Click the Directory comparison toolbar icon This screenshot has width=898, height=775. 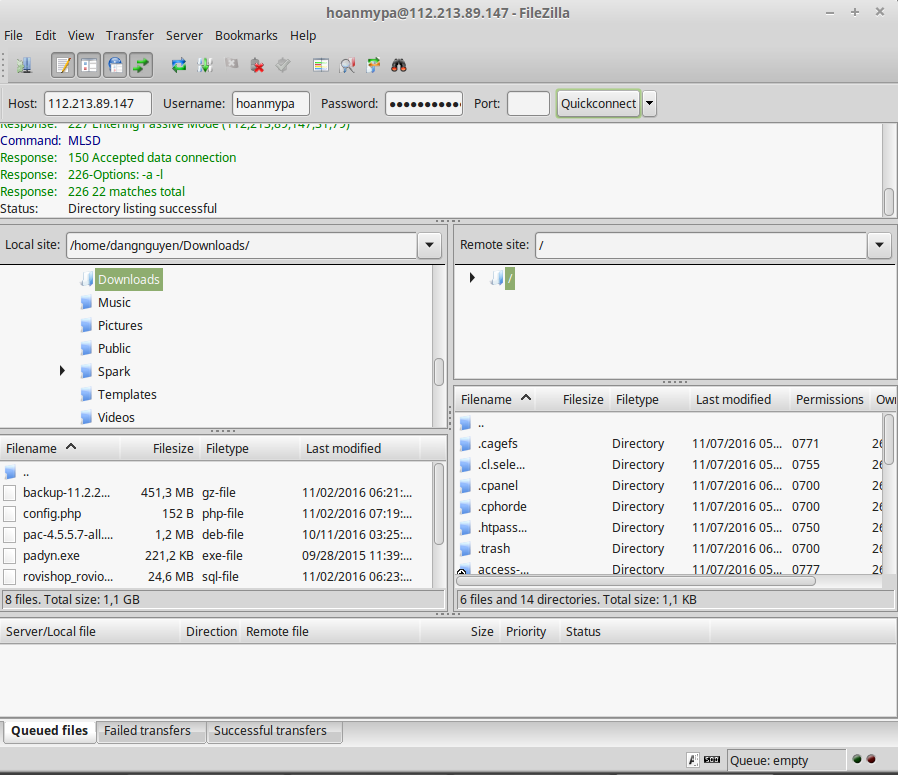(347, 65)
